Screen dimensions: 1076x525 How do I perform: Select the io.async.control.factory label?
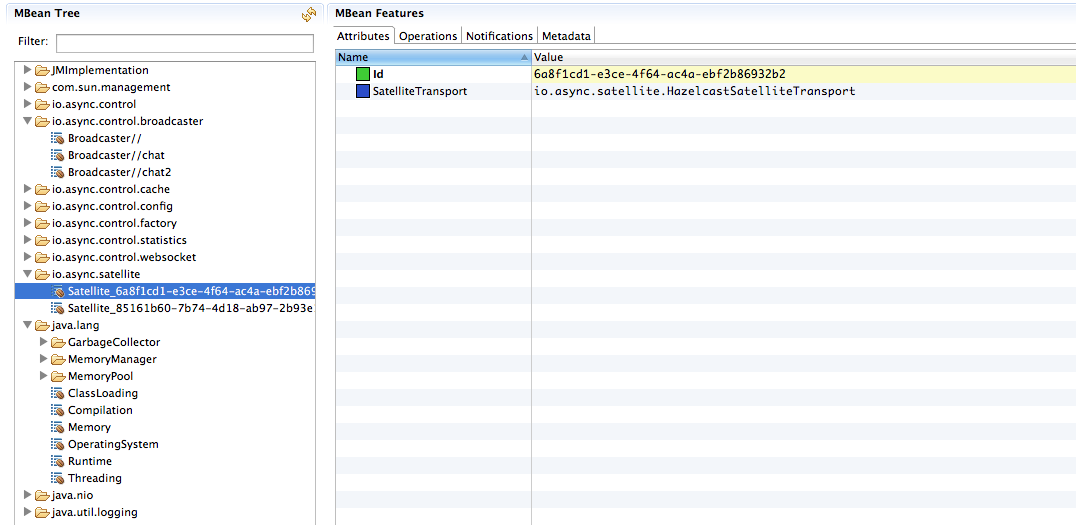coord(115,223)
